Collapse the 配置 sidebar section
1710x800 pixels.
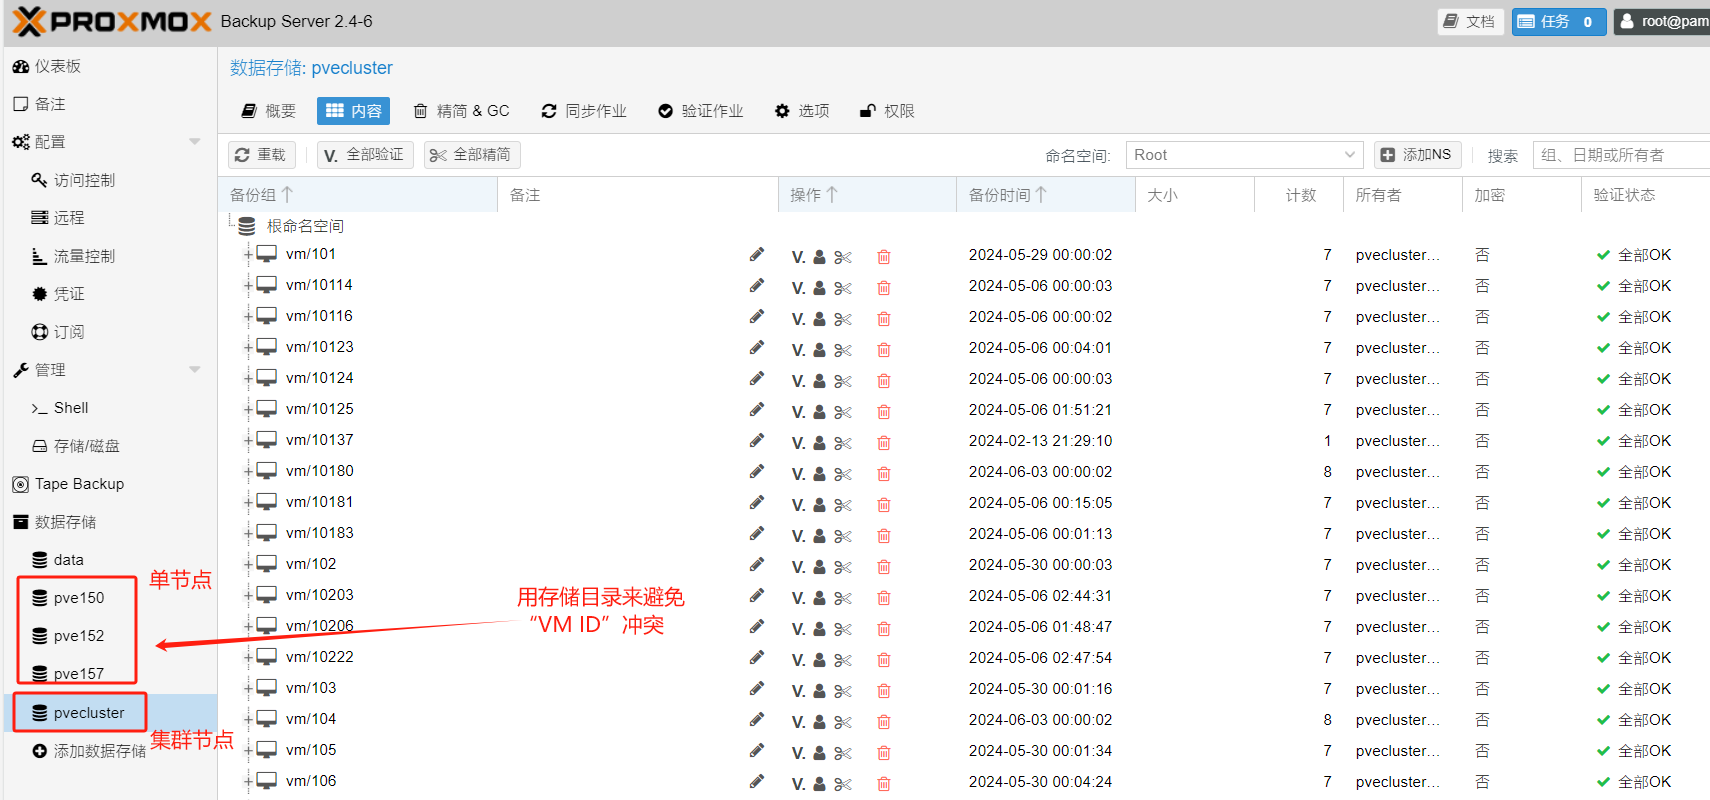point(195,142)
